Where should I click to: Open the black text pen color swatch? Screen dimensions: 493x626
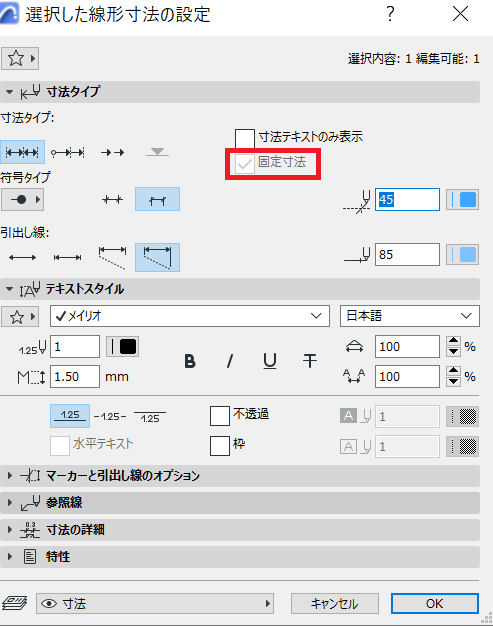[x=123, y=347]
